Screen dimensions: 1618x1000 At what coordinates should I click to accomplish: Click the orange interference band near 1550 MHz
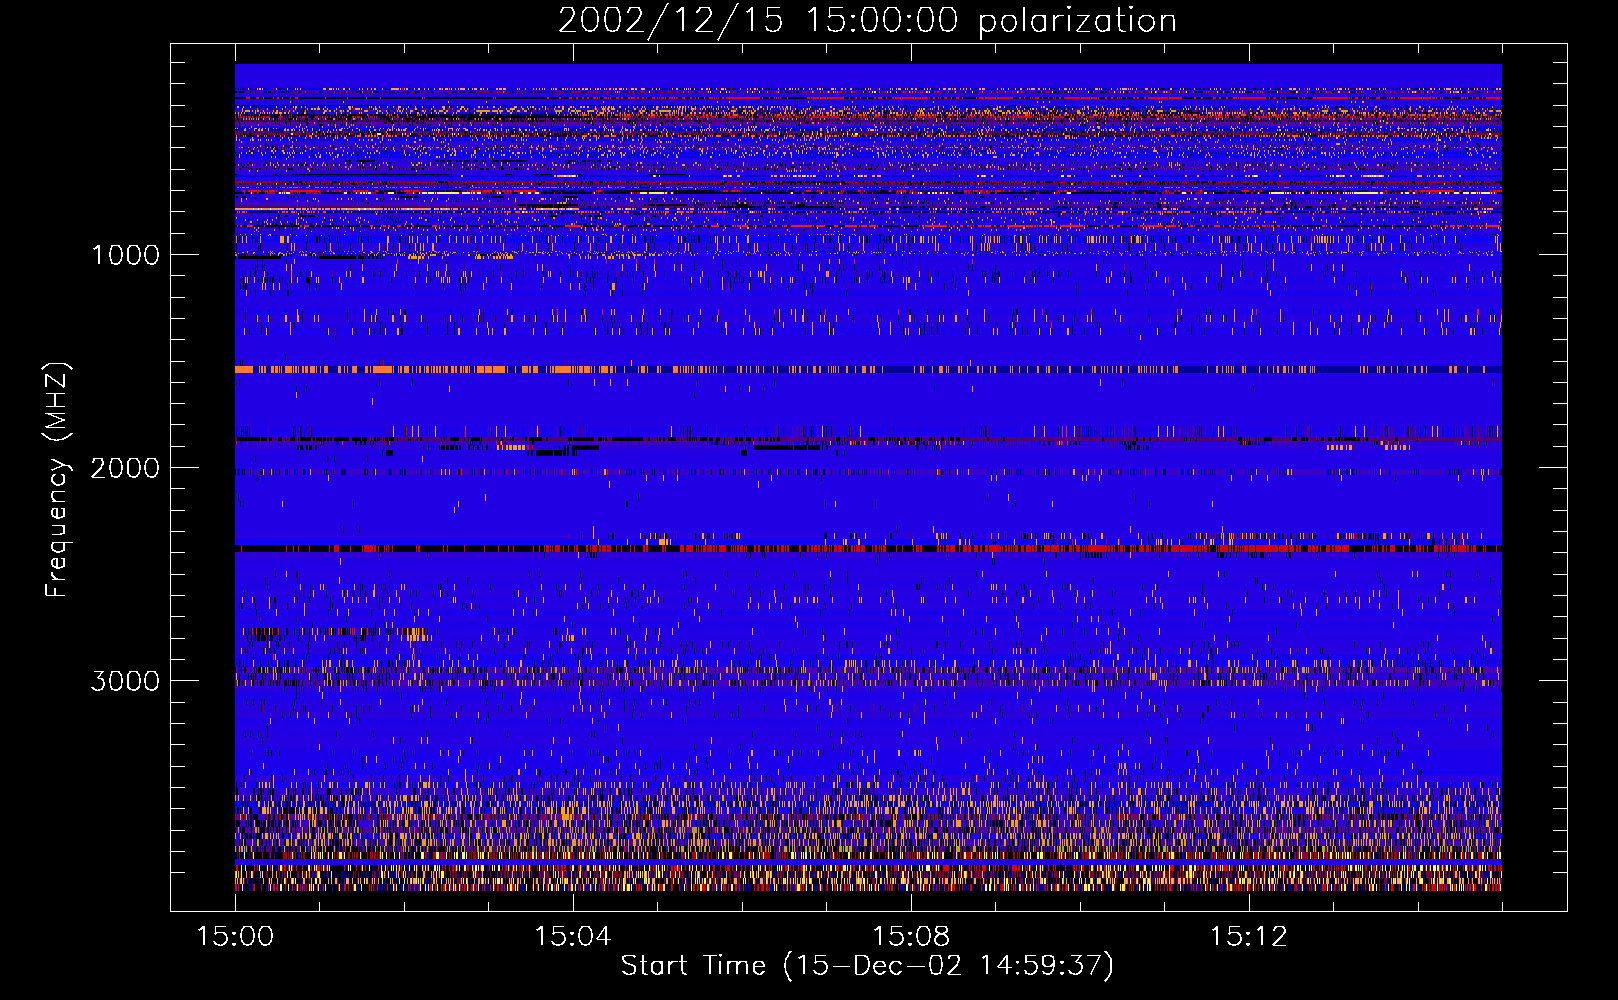868,370
